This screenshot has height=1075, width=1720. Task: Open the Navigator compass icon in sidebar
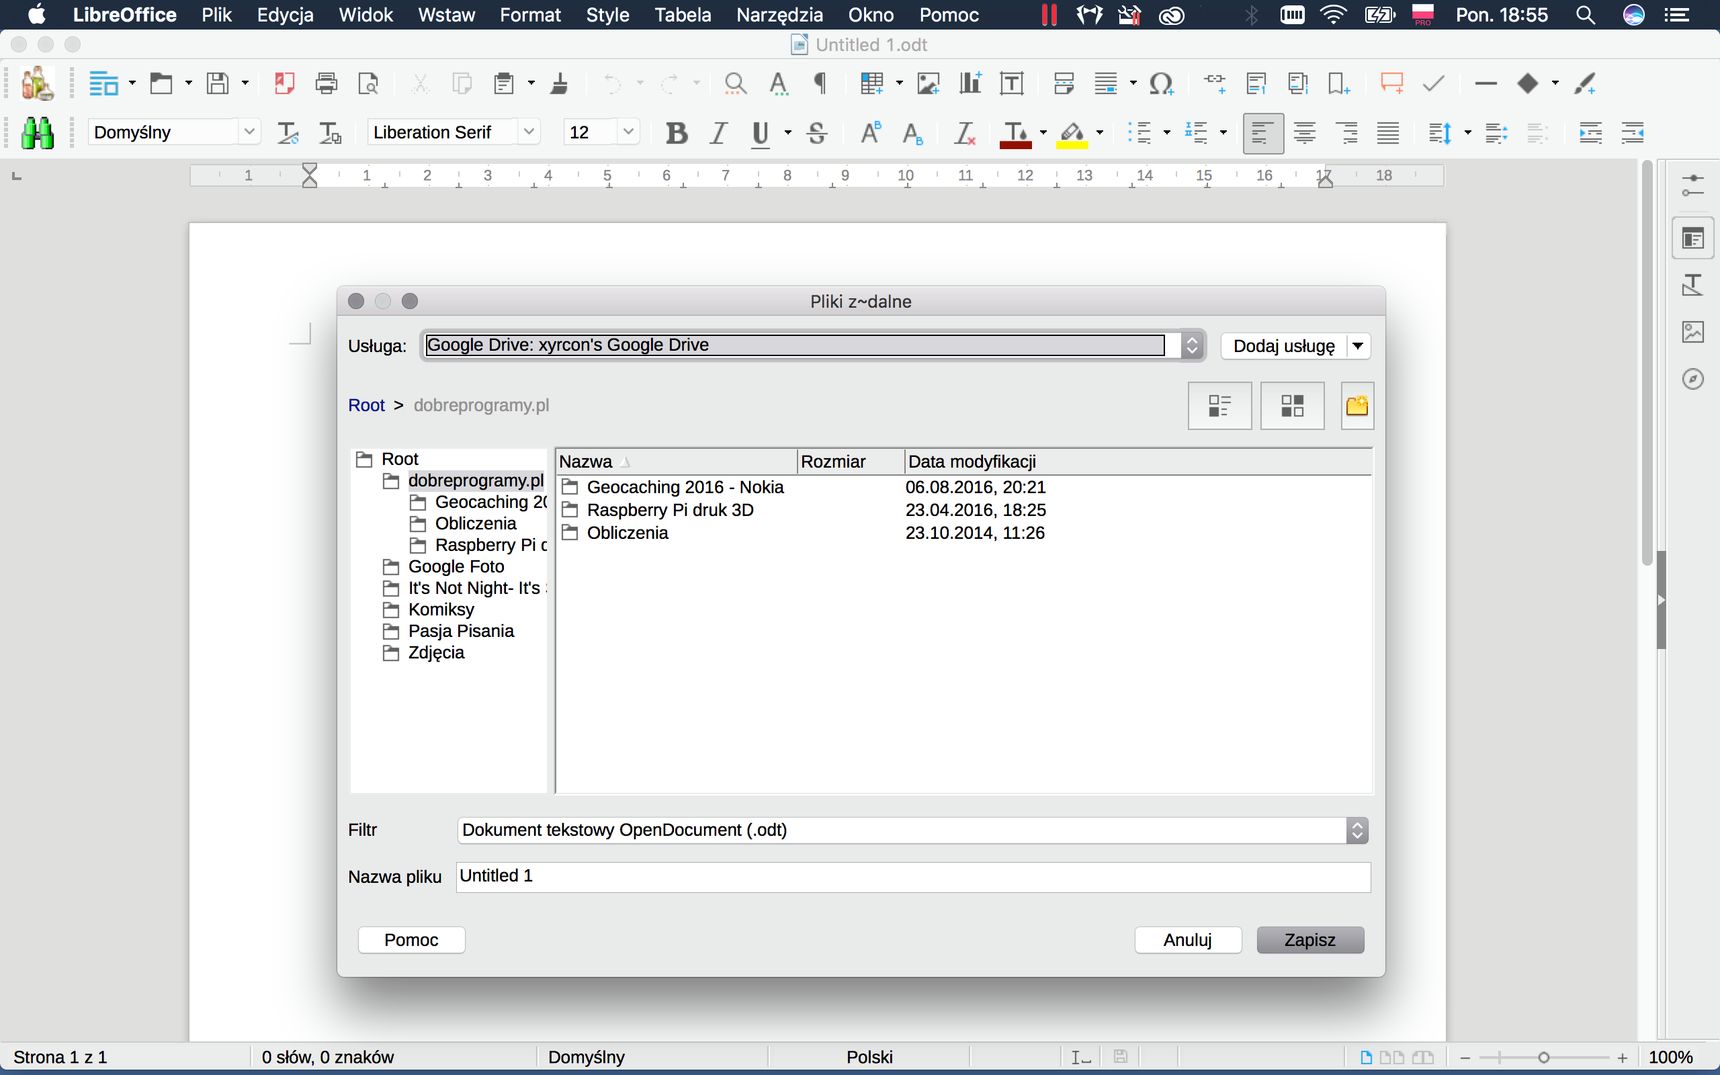click(x=1692, y=379)
